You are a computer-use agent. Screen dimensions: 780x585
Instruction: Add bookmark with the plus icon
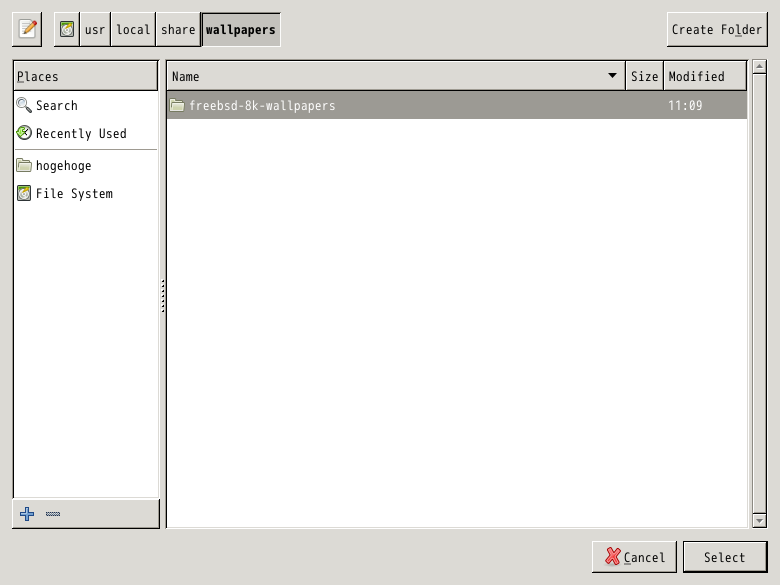pos(27,514)
